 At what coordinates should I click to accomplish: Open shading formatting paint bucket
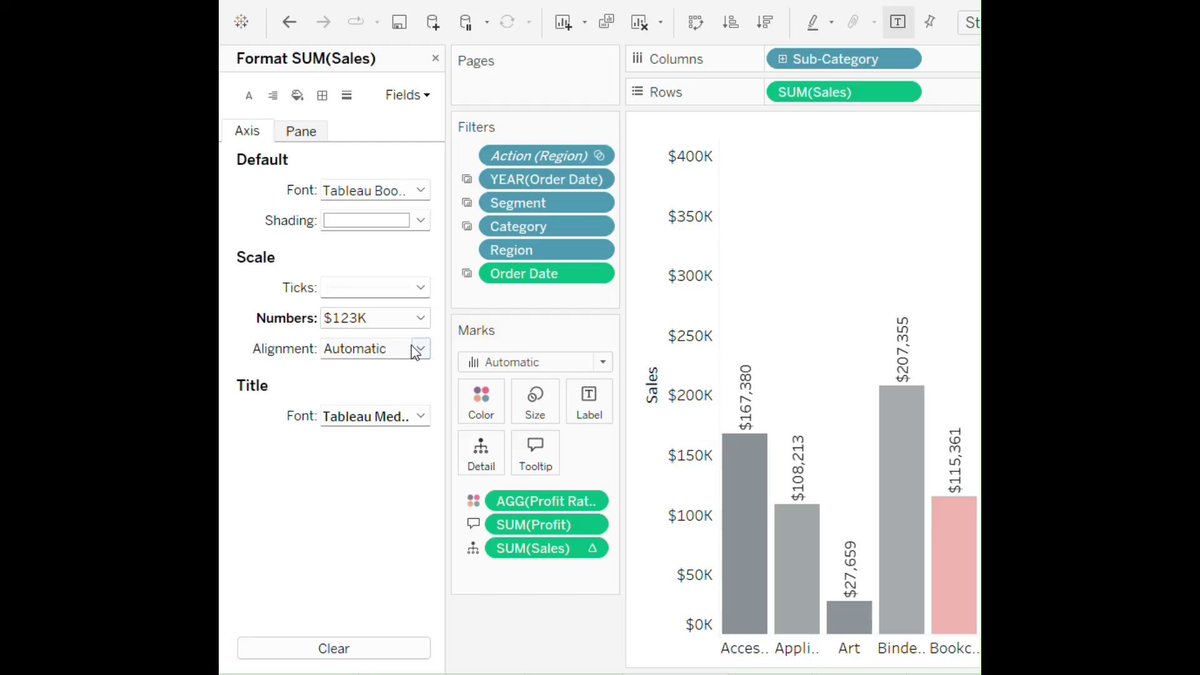pos(297,96)
